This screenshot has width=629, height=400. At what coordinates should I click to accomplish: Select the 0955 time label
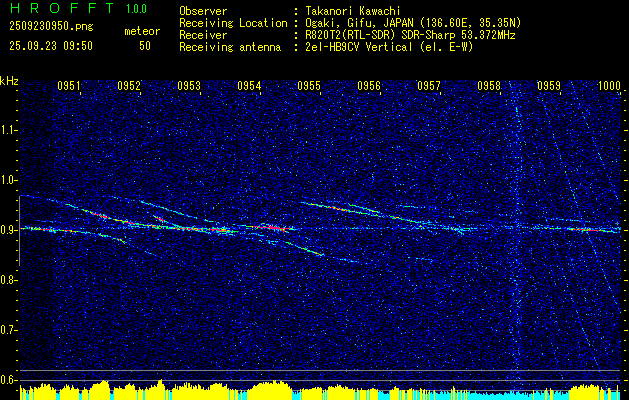click(x=309, y=86)
